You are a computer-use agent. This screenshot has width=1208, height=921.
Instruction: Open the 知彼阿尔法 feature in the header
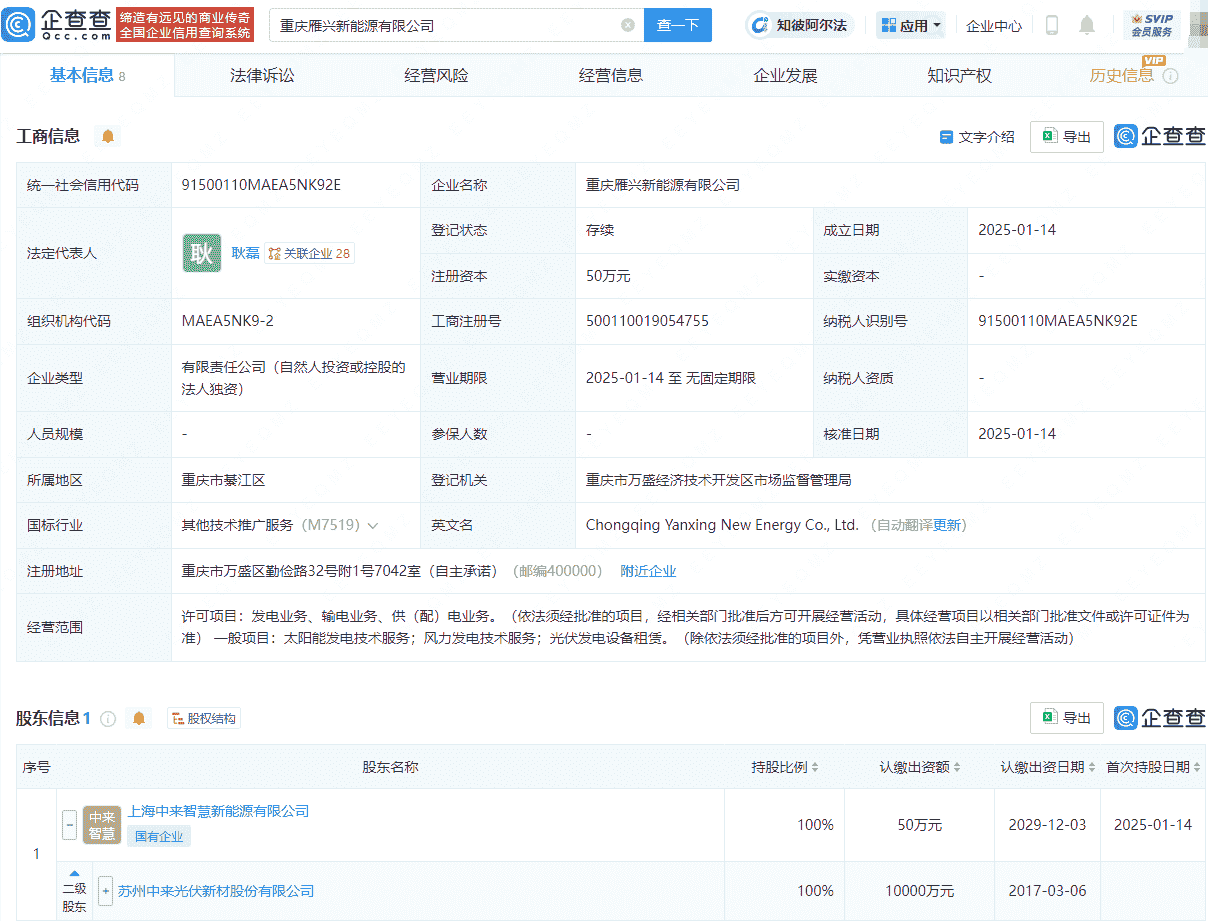point(798,24)
